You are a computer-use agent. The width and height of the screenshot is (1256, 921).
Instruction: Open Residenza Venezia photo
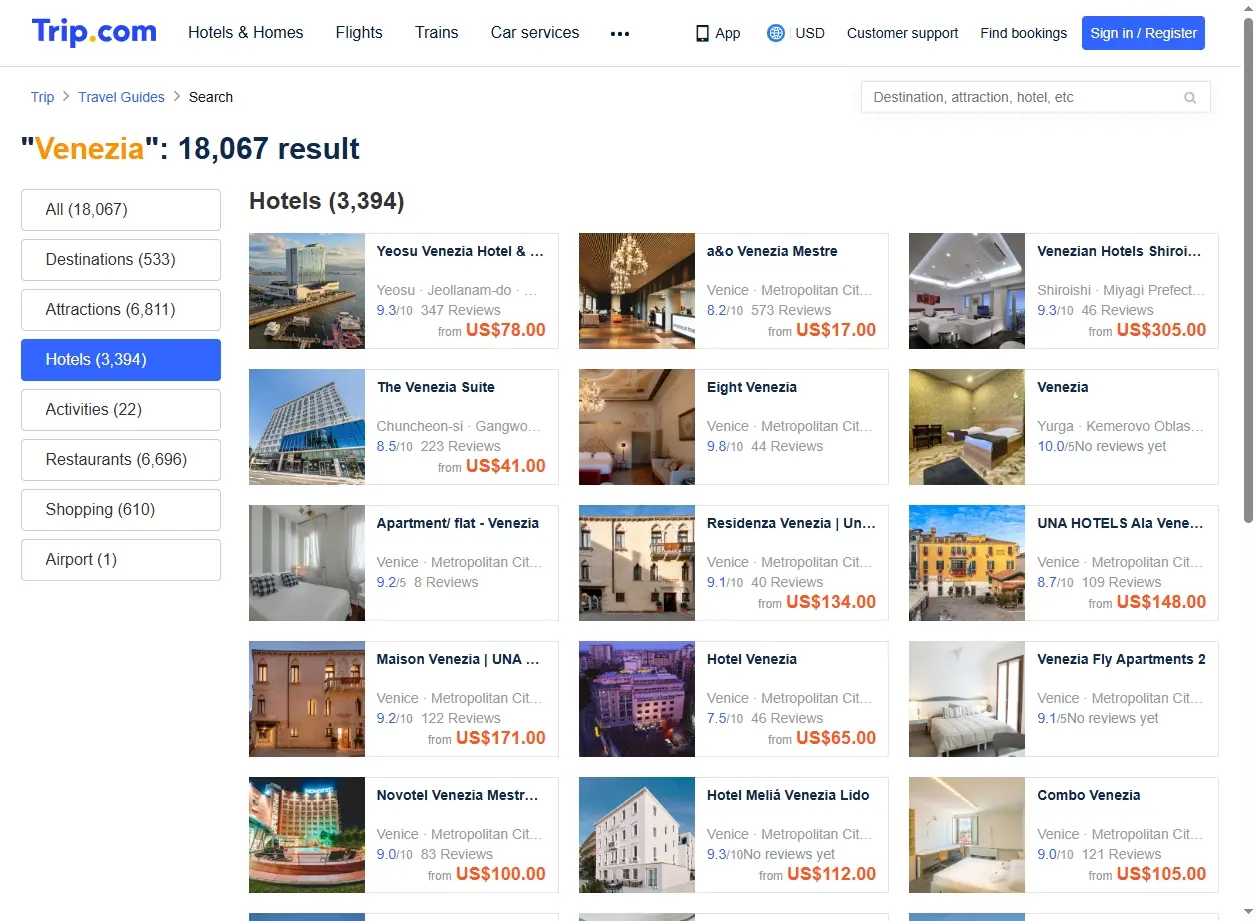tap(637, 563)
